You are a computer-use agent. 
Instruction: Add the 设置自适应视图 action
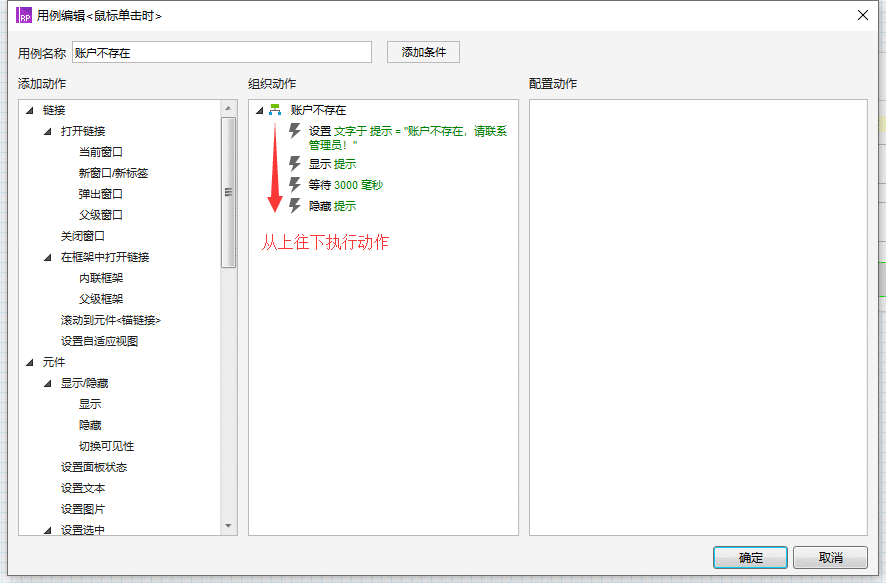(x=99, y=341)
